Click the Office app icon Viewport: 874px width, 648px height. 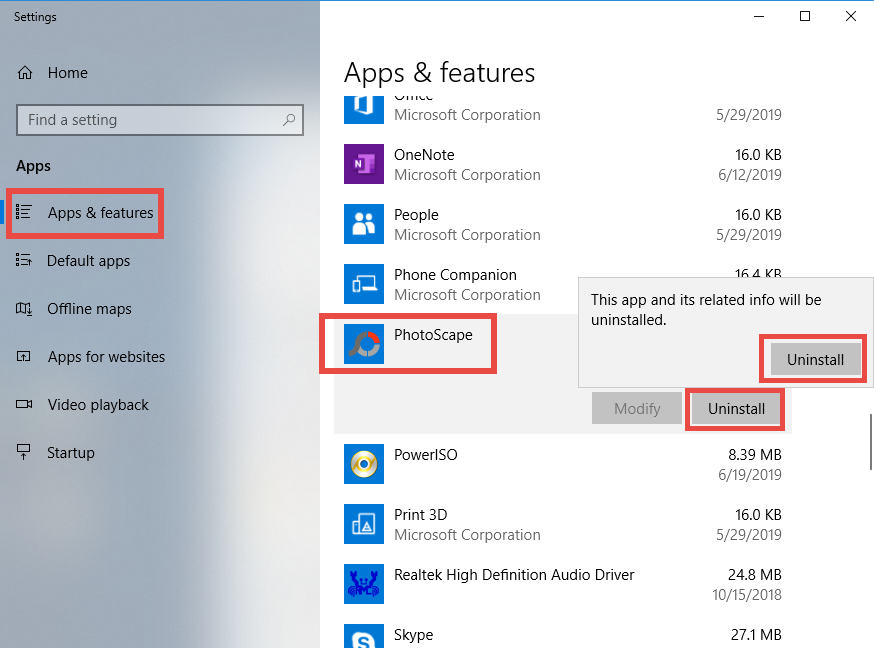(364, 109)
